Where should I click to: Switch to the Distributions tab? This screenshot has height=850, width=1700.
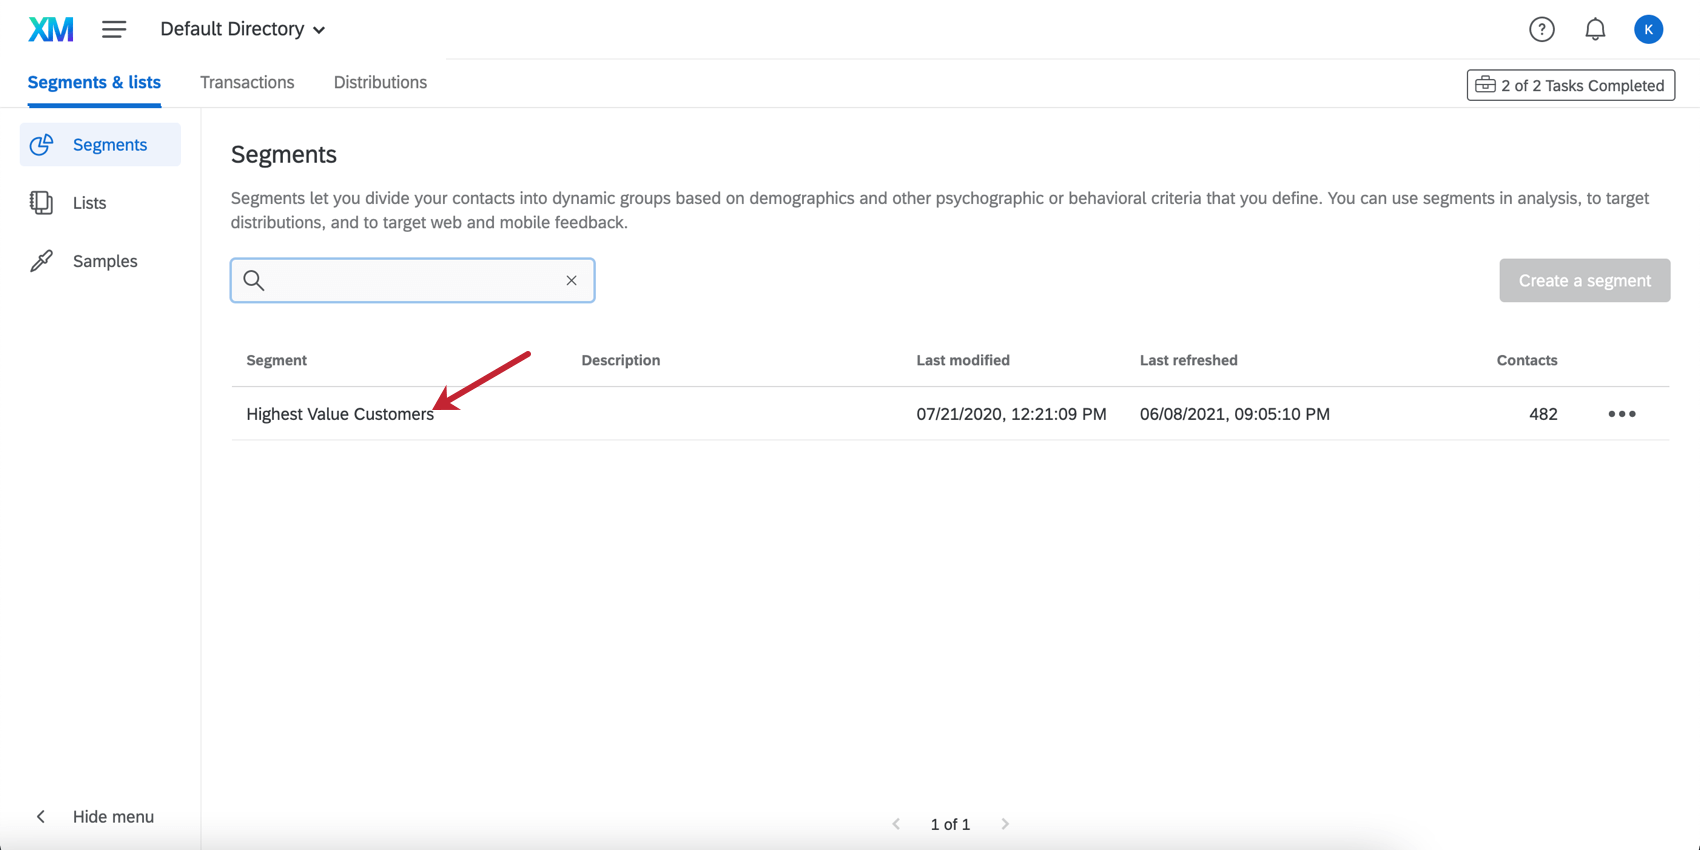pyautogui.click(x=380, y=82)
